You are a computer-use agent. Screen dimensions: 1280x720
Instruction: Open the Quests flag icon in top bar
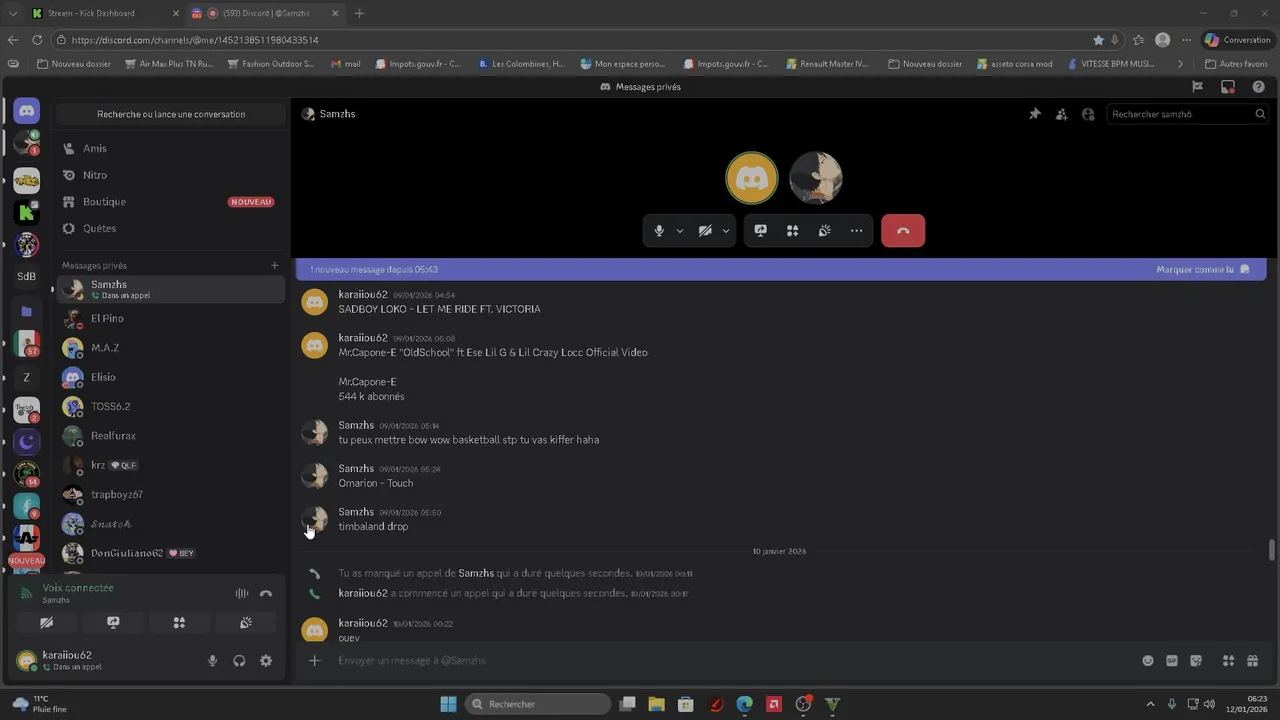pos(1197,87)
